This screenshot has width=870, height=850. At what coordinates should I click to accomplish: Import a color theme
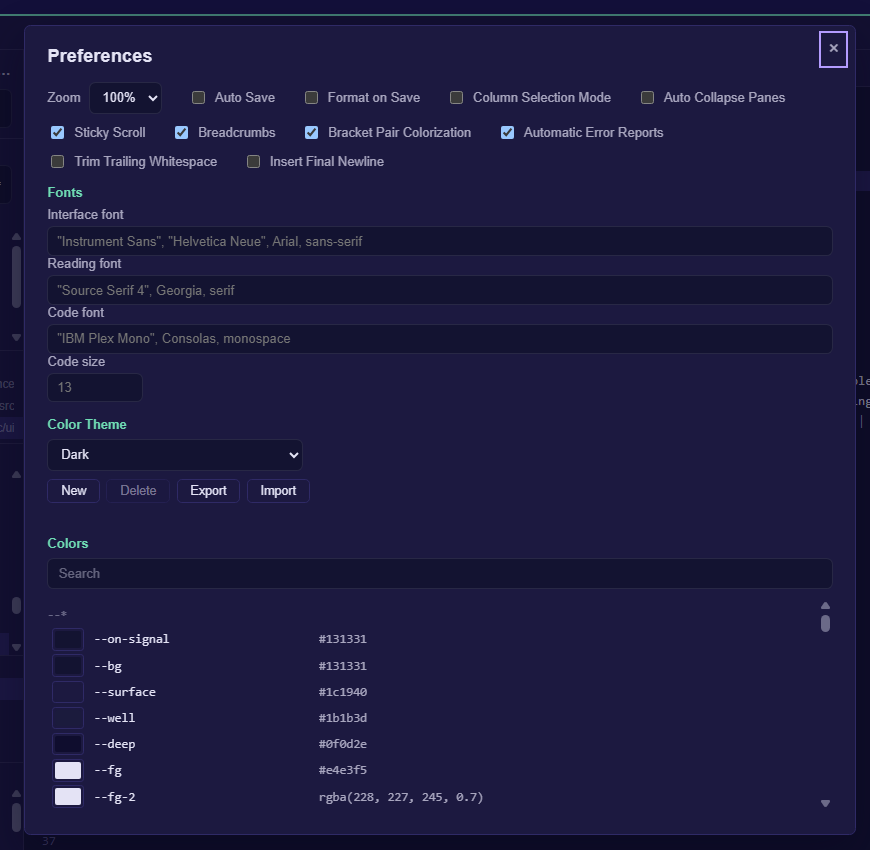tap(278, 491)
